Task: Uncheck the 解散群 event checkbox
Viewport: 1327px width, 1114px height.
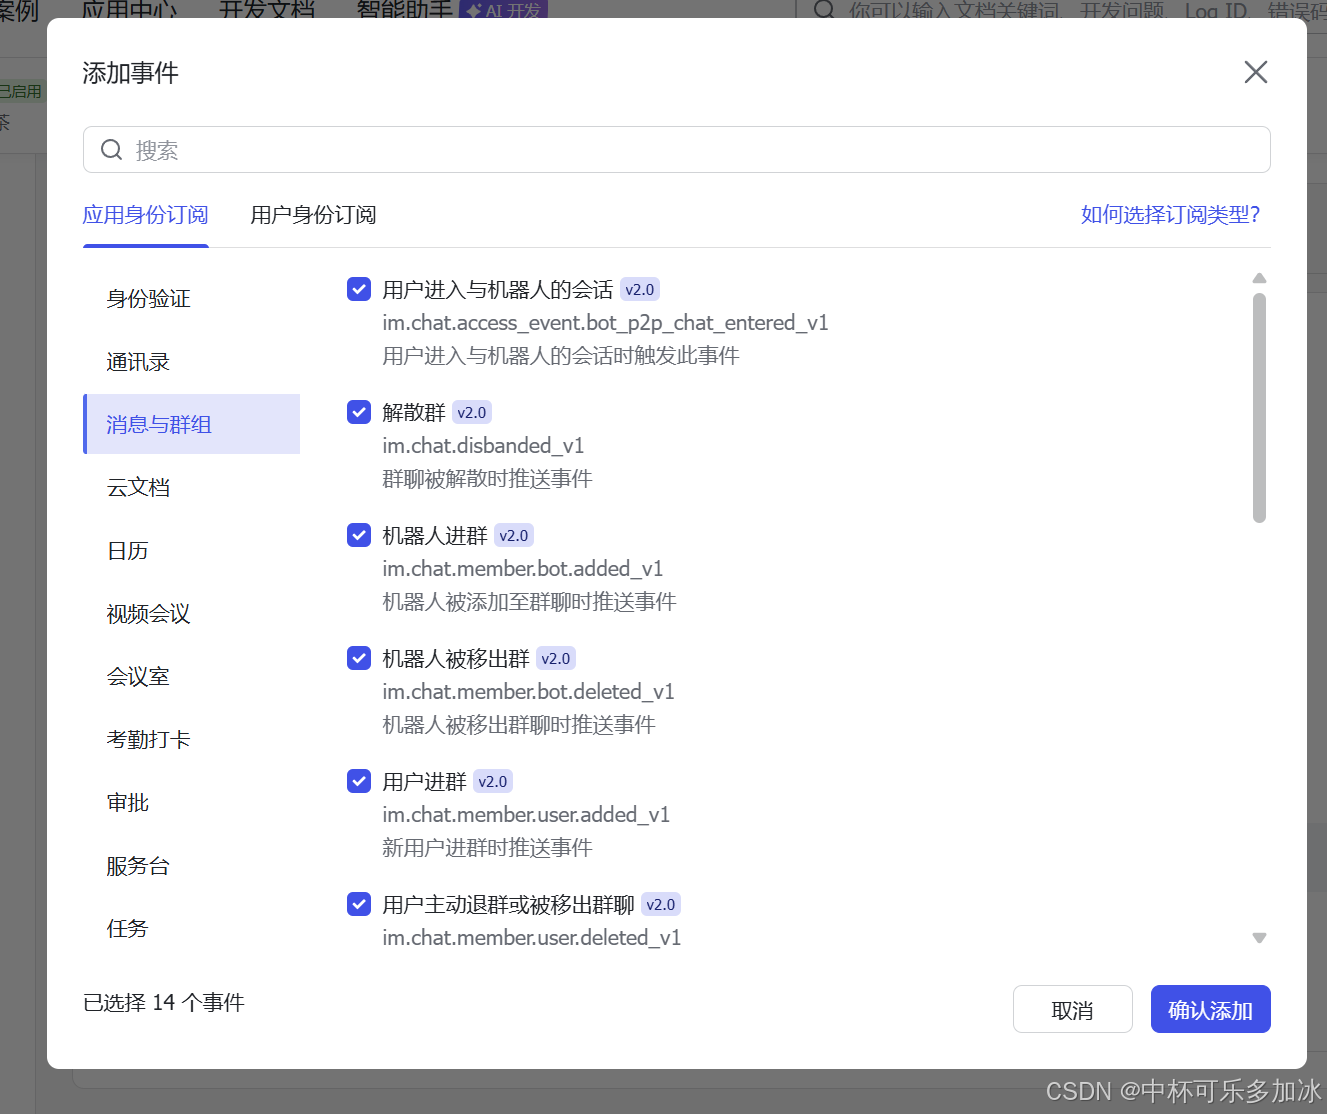Action: pyautogui.click(x=358, y=411)
